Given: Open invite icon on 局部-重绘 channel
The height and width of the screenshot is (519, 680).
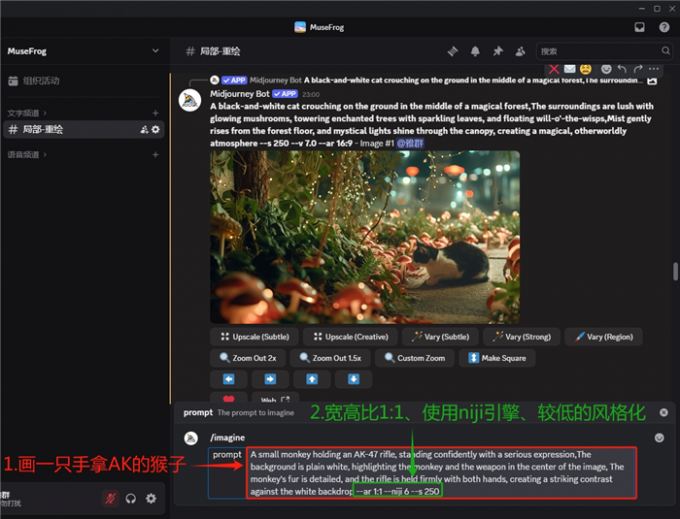Looking at the screenshot, I should (144, 129).
